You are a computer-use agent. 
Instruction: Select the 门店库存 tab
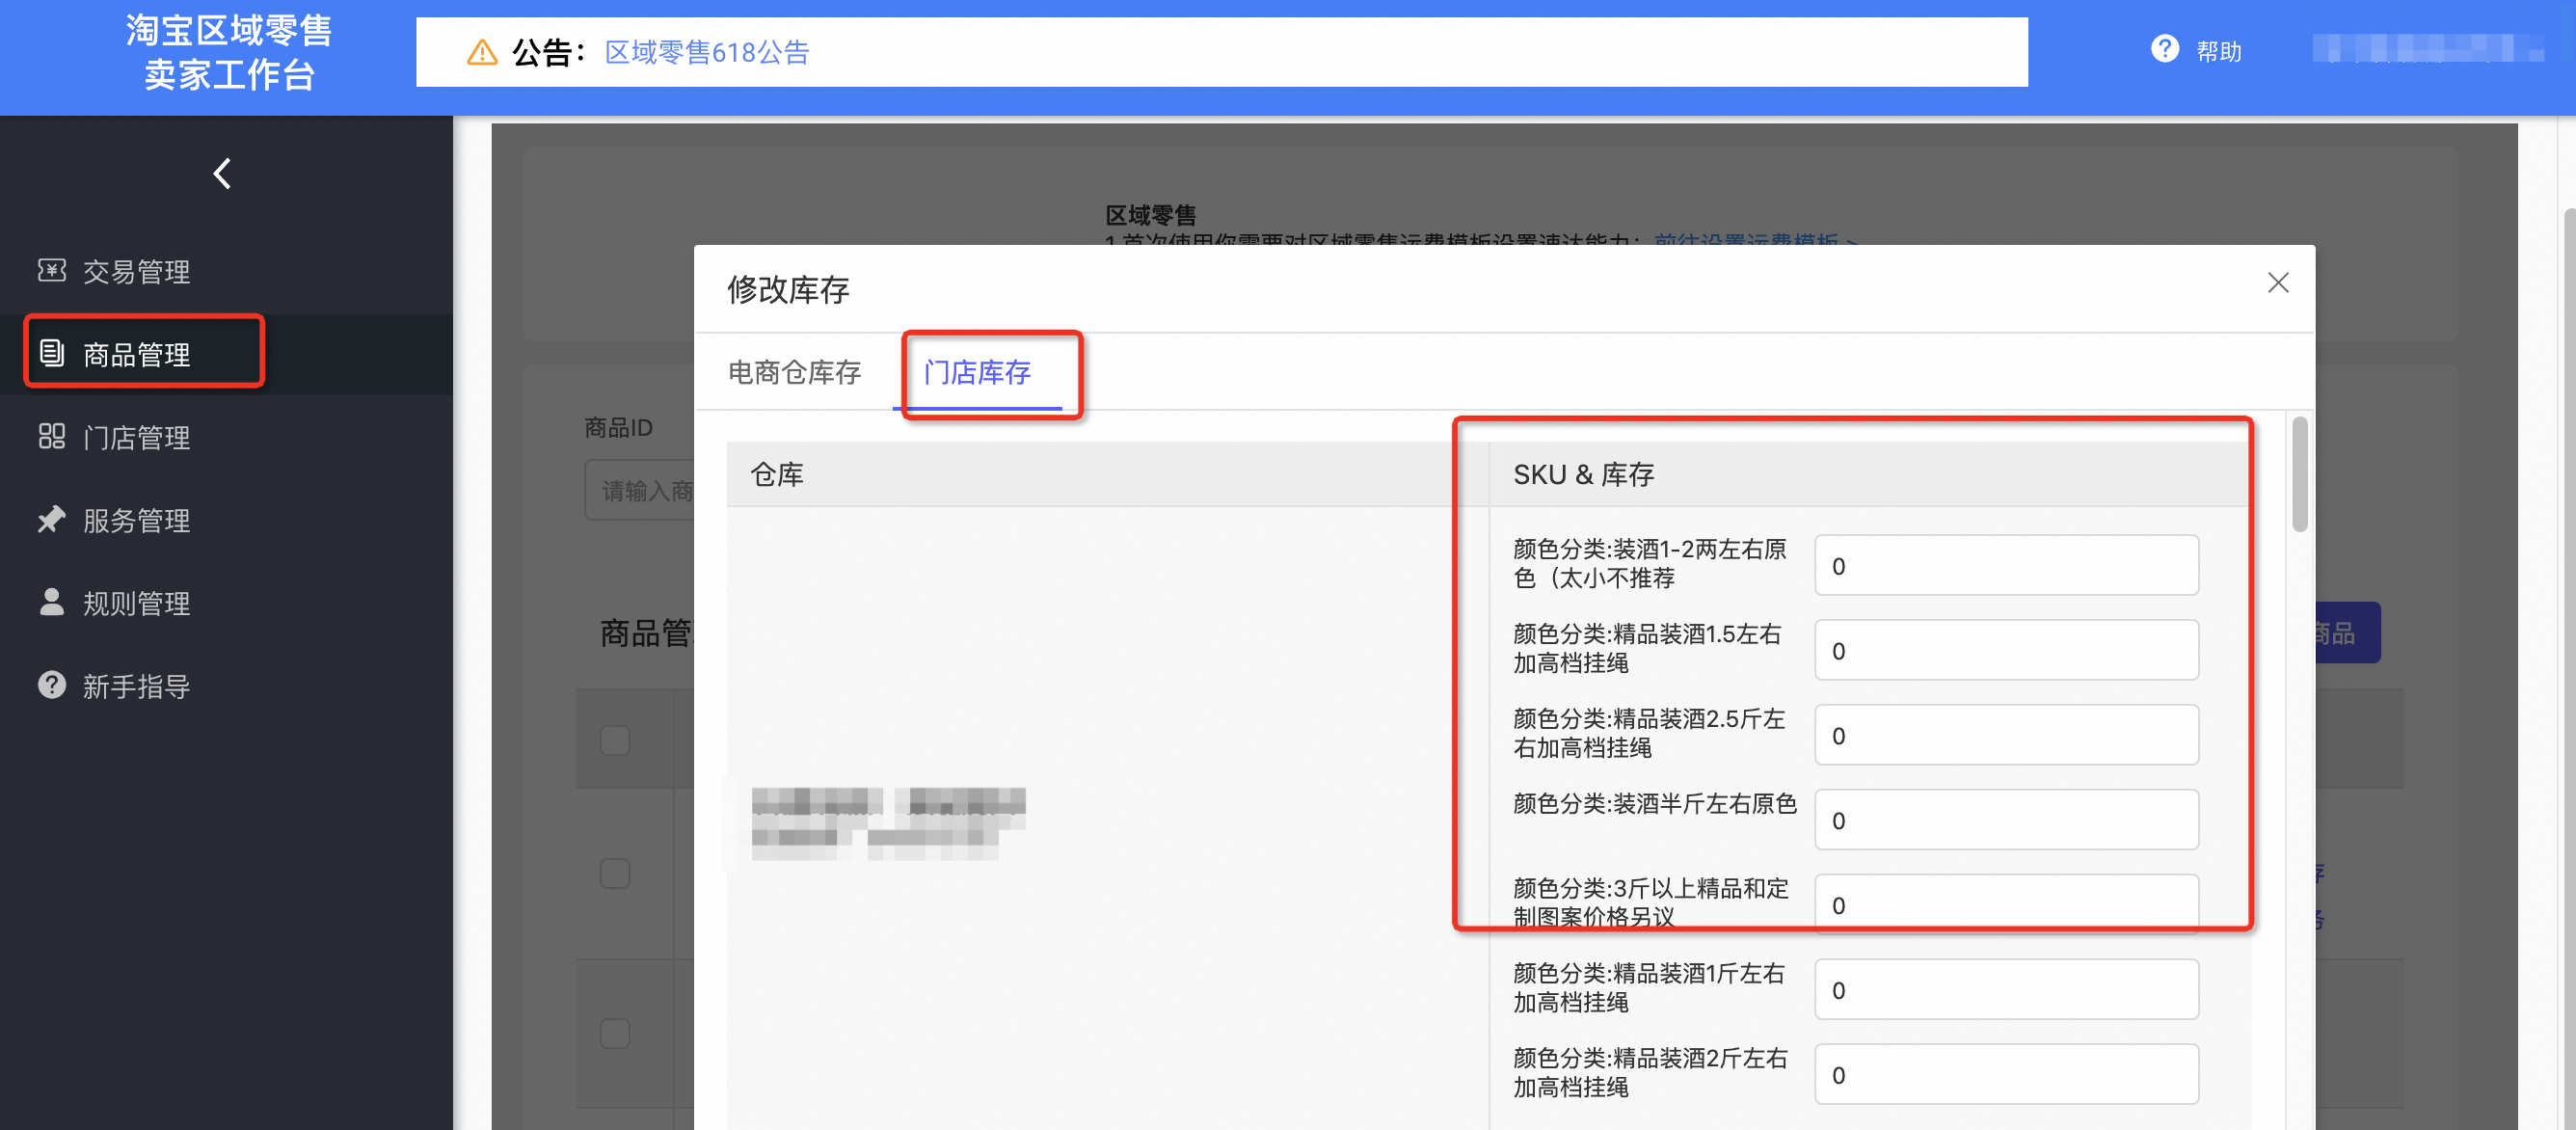977,373
